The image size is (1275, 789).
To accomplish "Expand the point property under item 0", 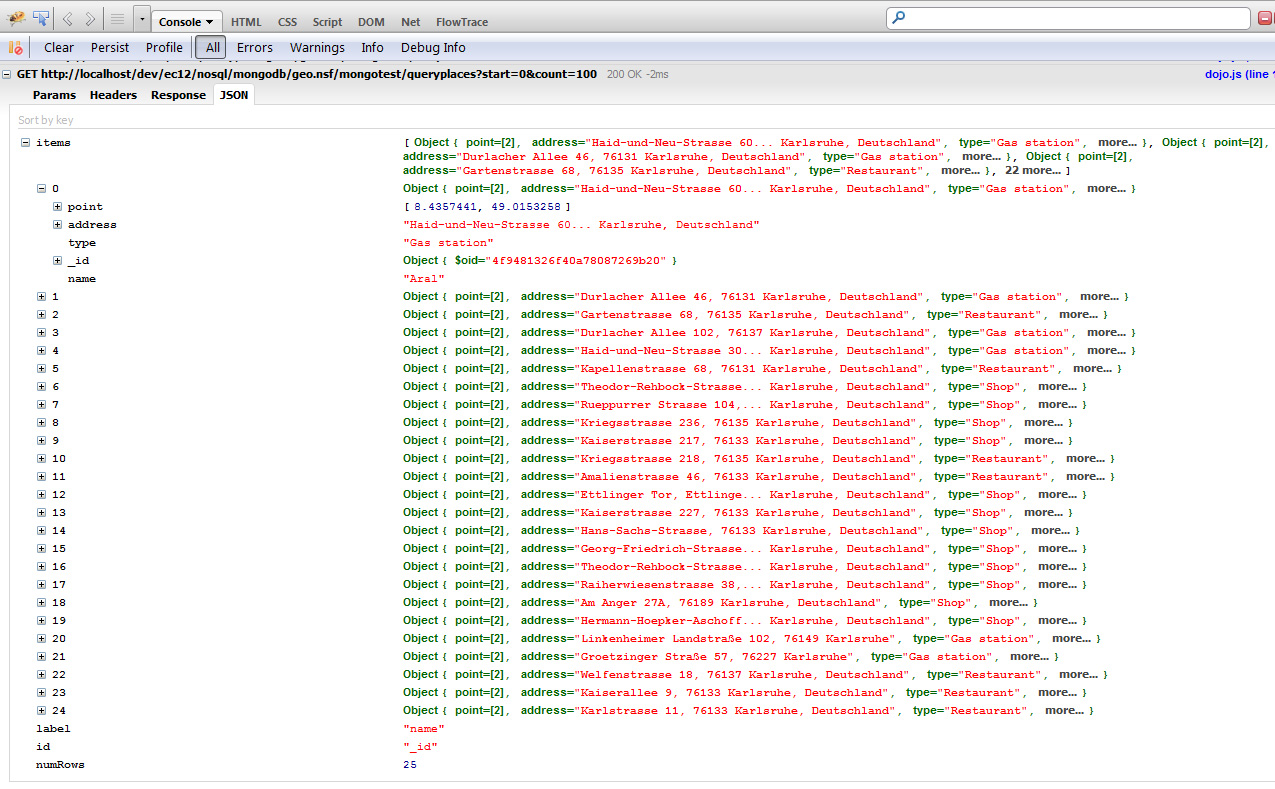I will tap(58, 207).
